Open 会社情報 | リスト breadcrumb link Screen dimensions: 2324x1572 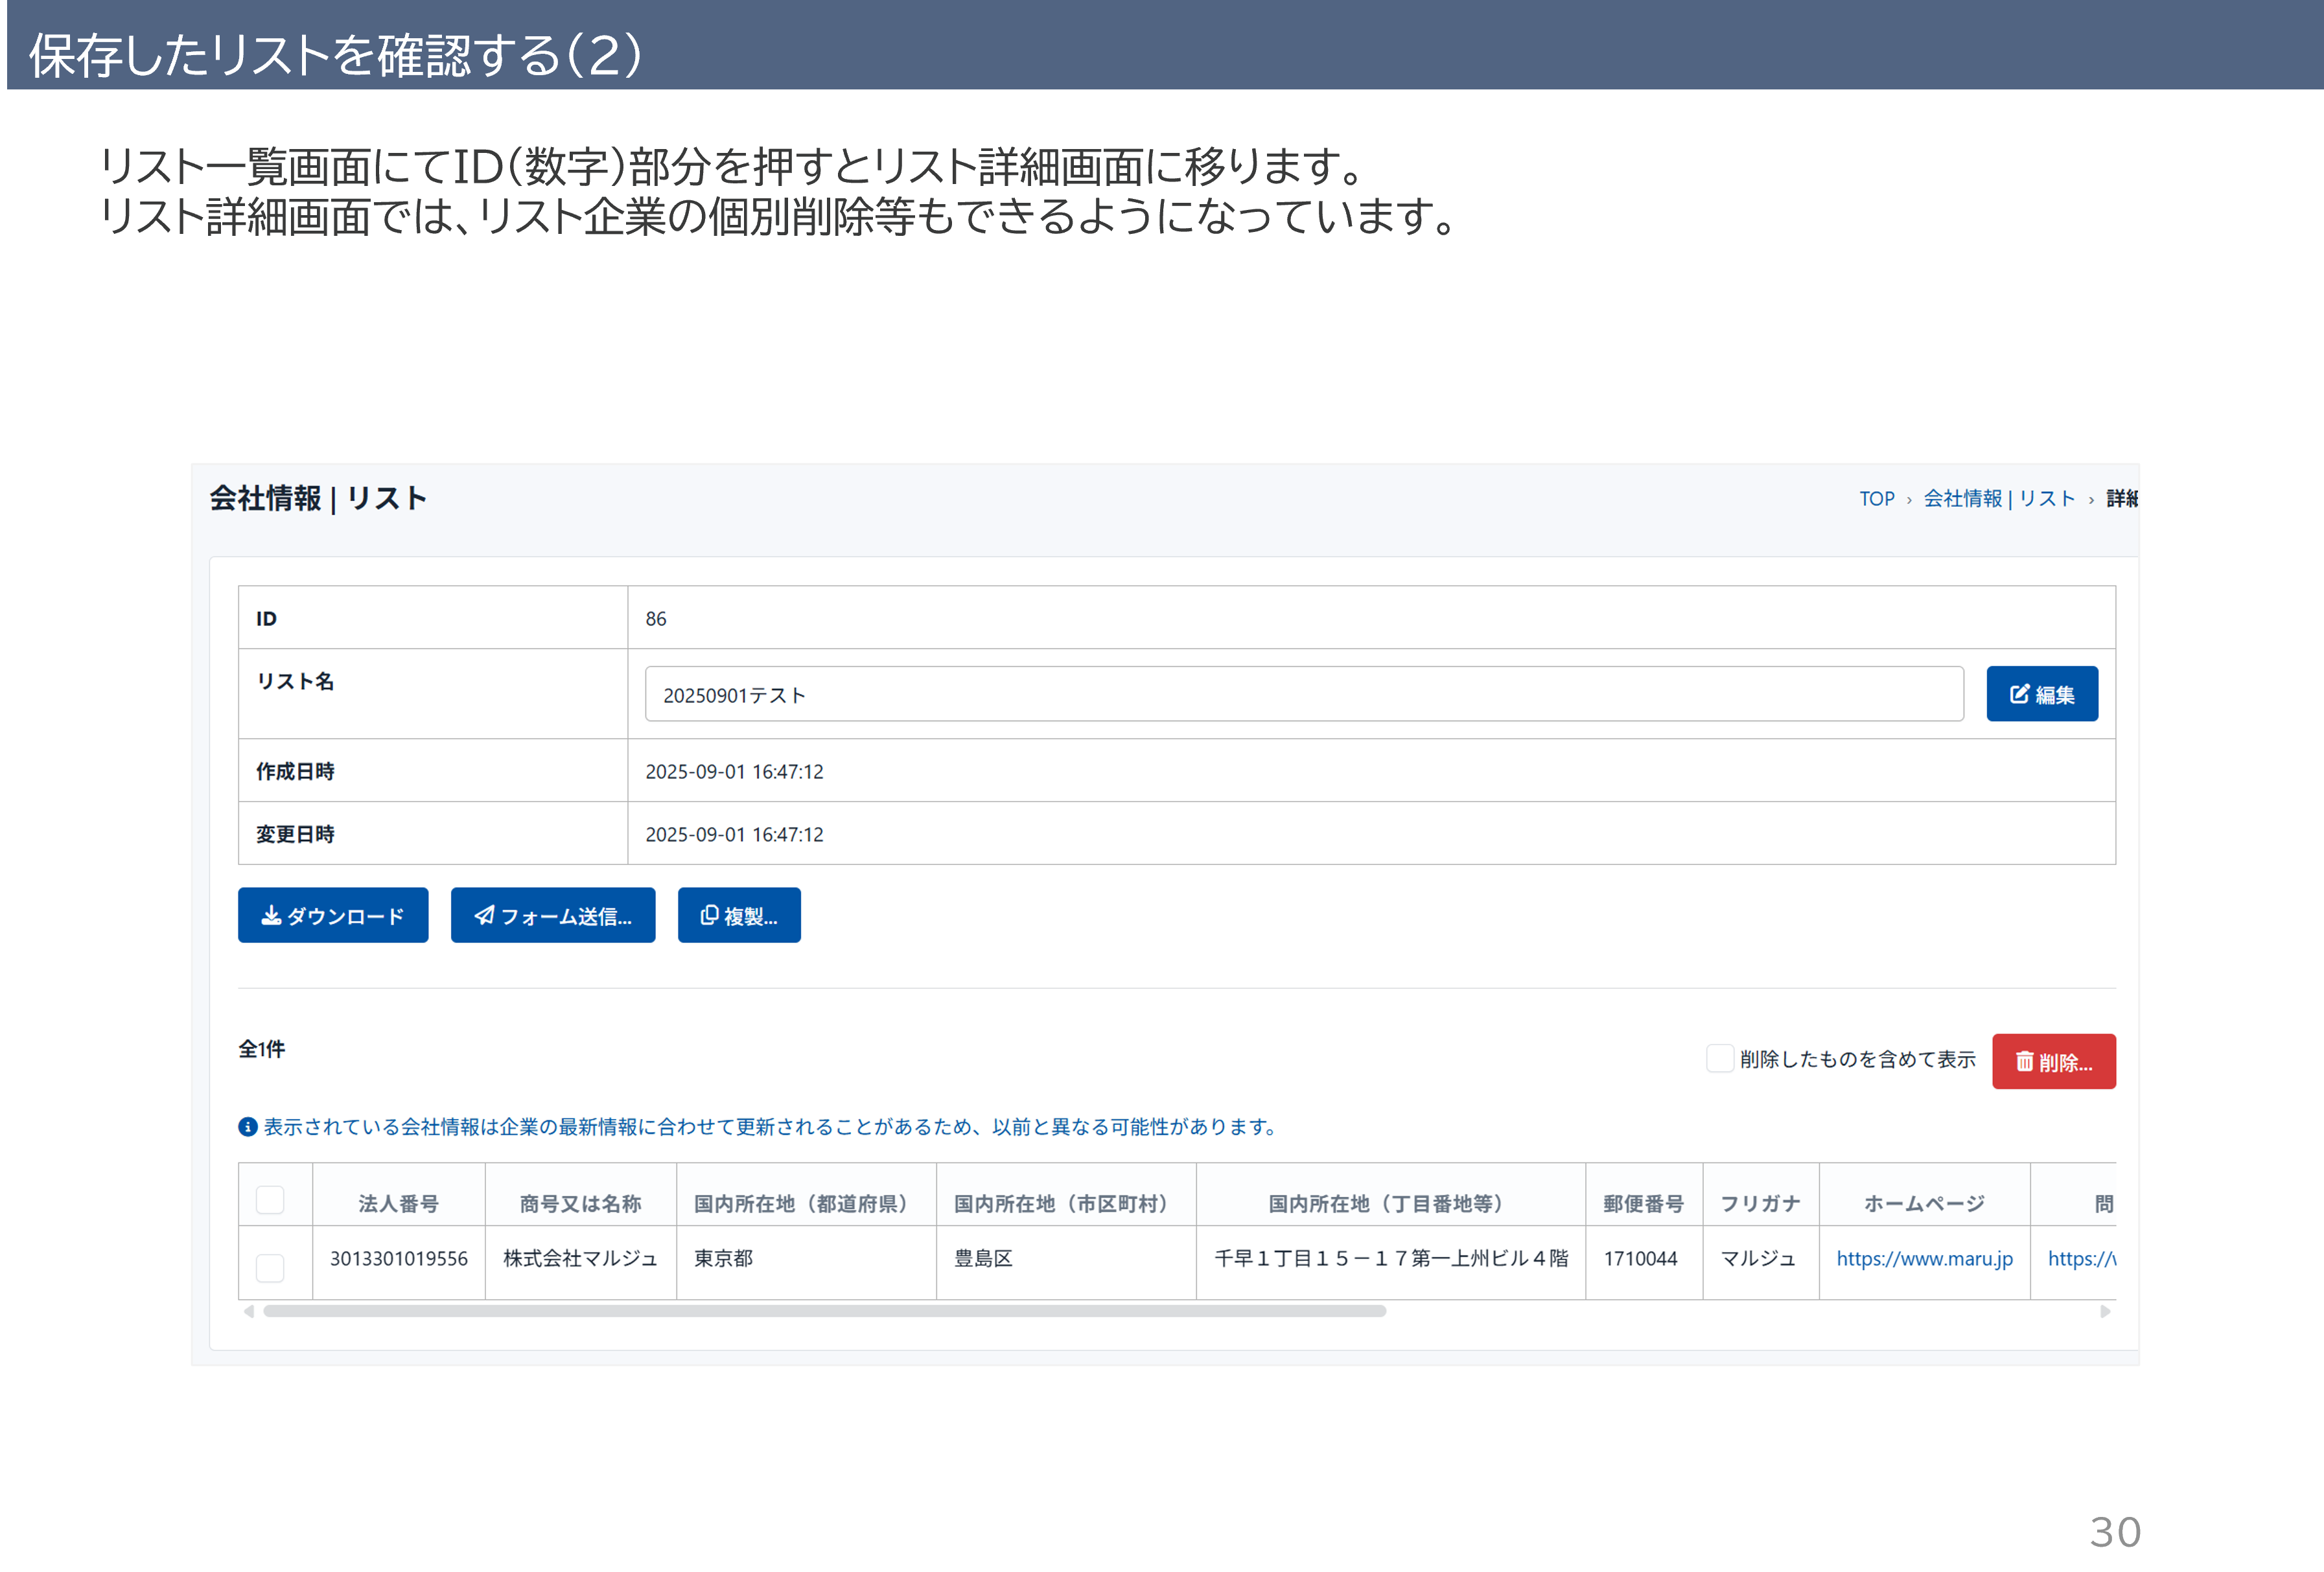tap(1998, 498)
